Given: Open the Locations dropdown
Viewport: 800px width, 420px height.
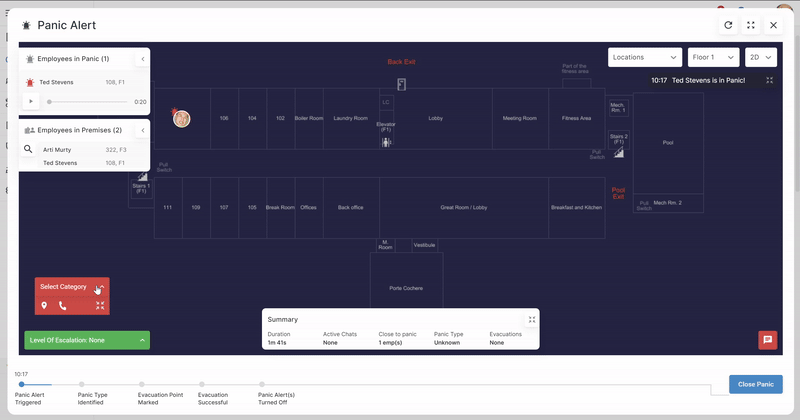Looking at the screenshot, I should (x=645, y=58).
